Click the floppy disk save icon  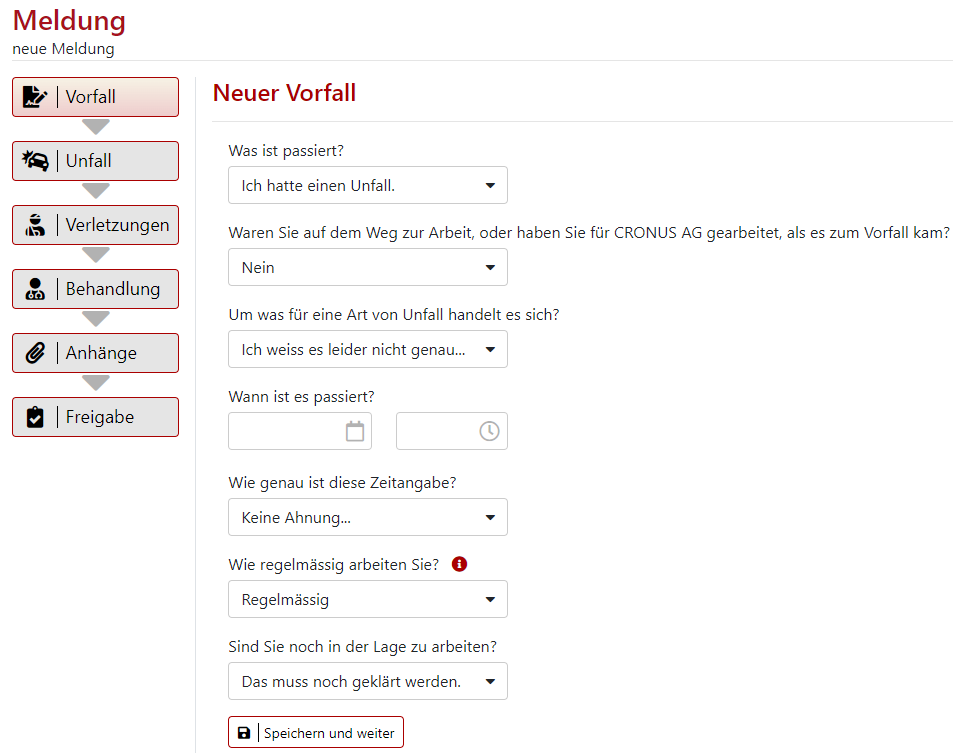pyautogui.click(x=244, y=733)
